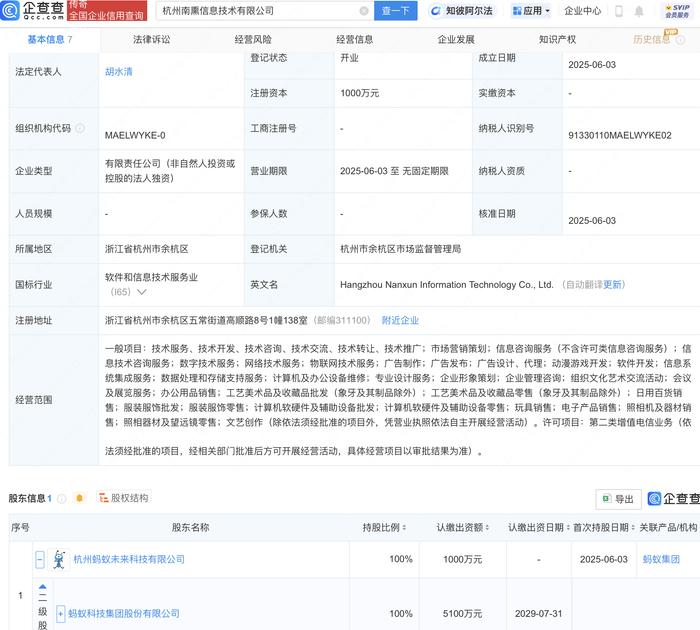This screenshot has height=630, width=700.
Task: Select the 认缴出资额 cell 5100万元
Action: (462, 614)
